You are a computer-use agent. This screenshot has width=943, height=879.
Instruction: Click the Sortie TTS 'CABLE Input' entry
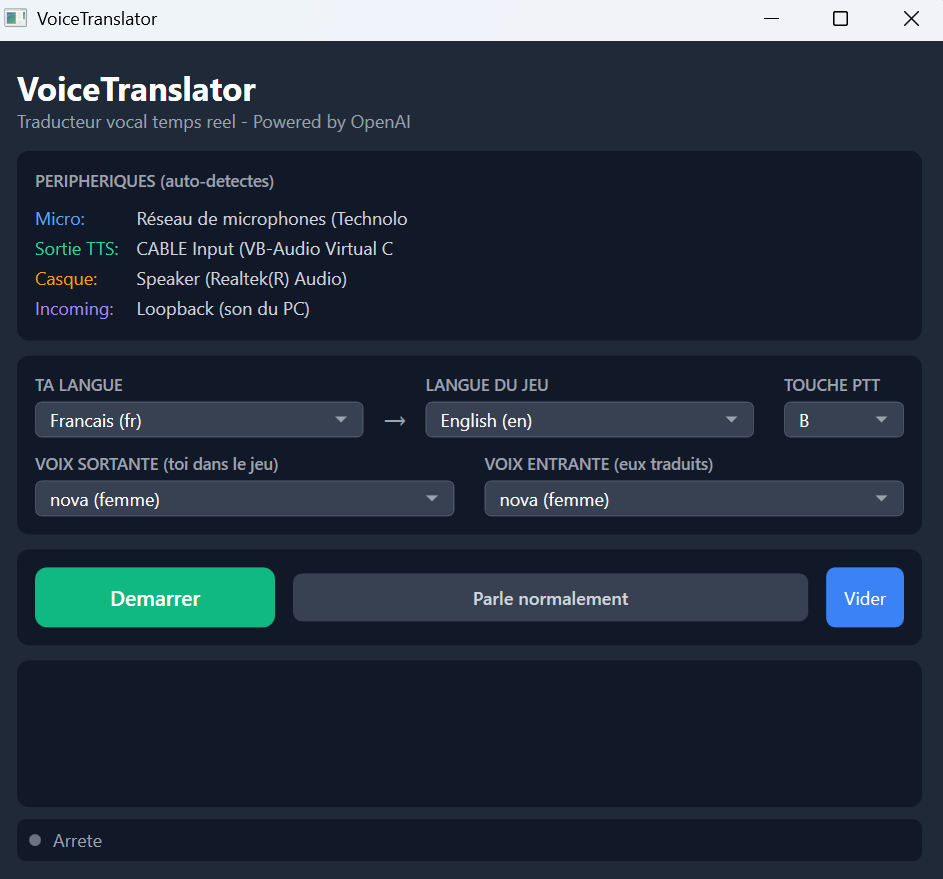point(264,248)
